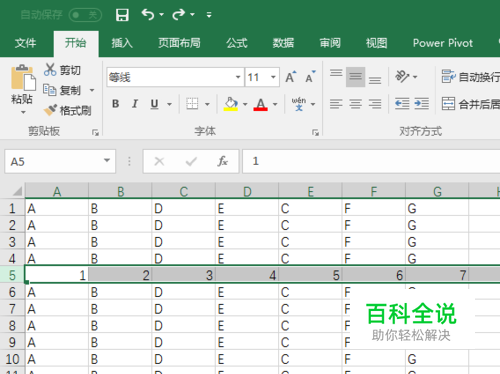Open the 页面布局 tab
Viewport: 500px width, 374px height.
[x=179, y=43]
